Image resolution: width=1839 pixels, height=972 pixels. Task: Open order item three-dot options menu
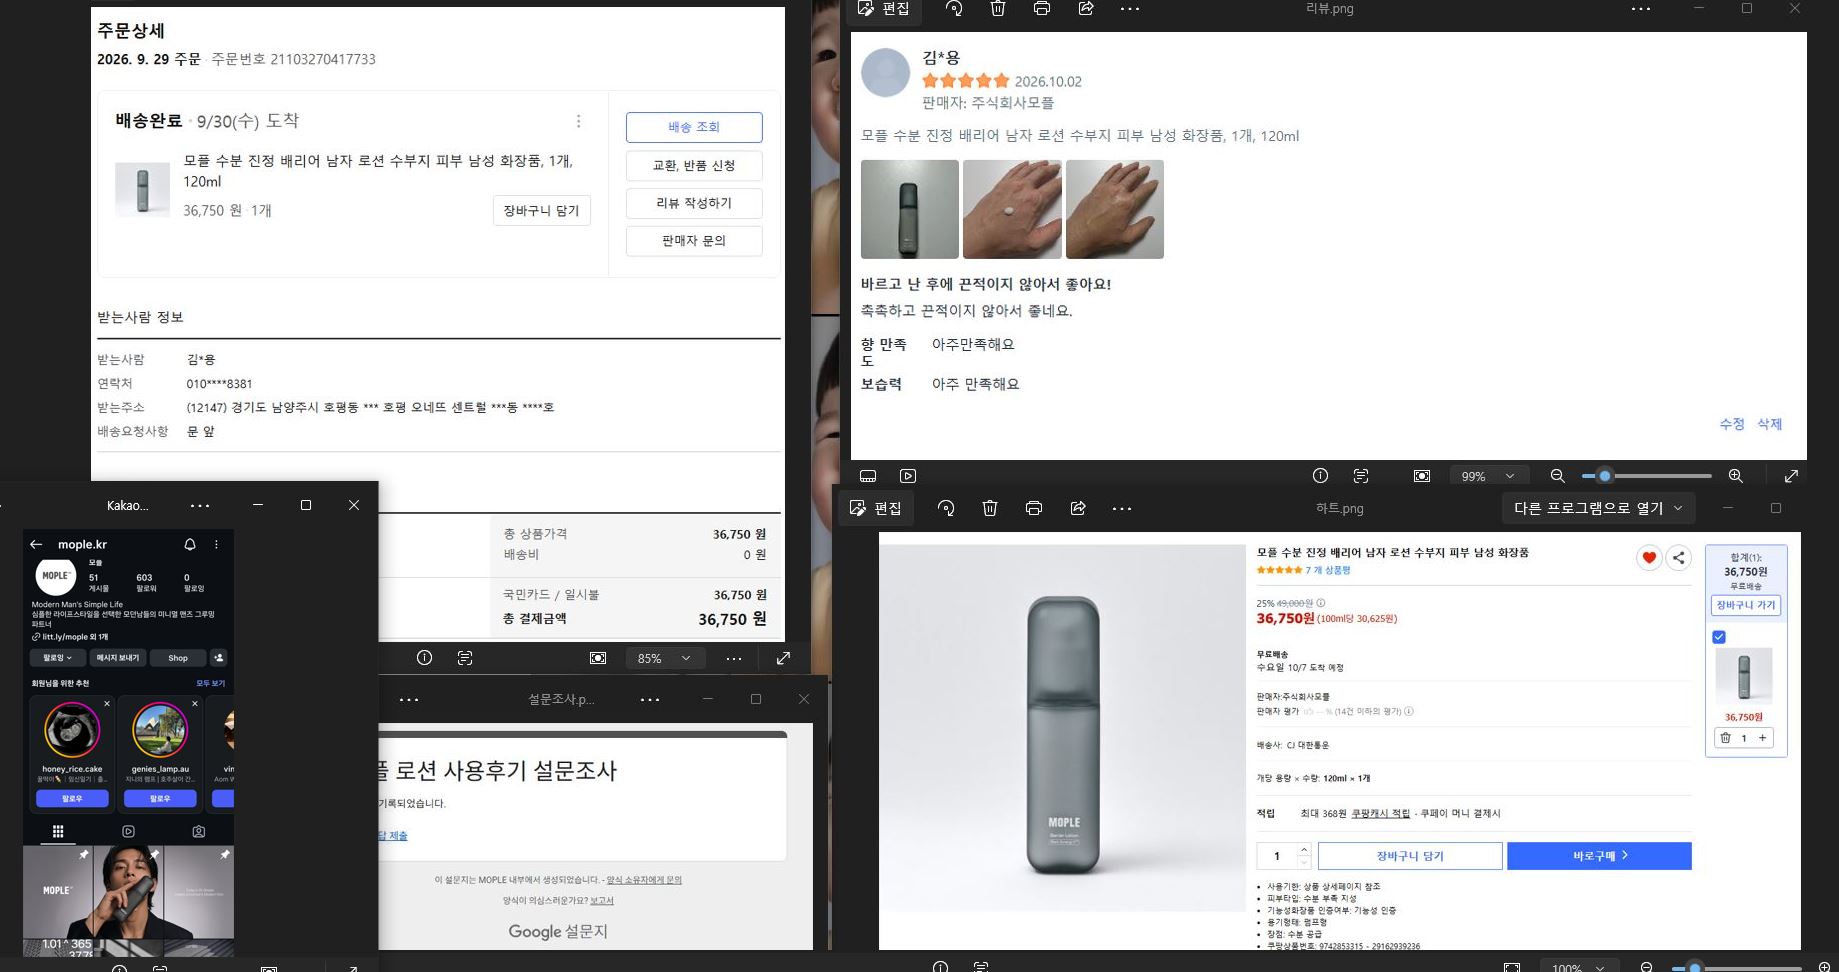point(578,121)
